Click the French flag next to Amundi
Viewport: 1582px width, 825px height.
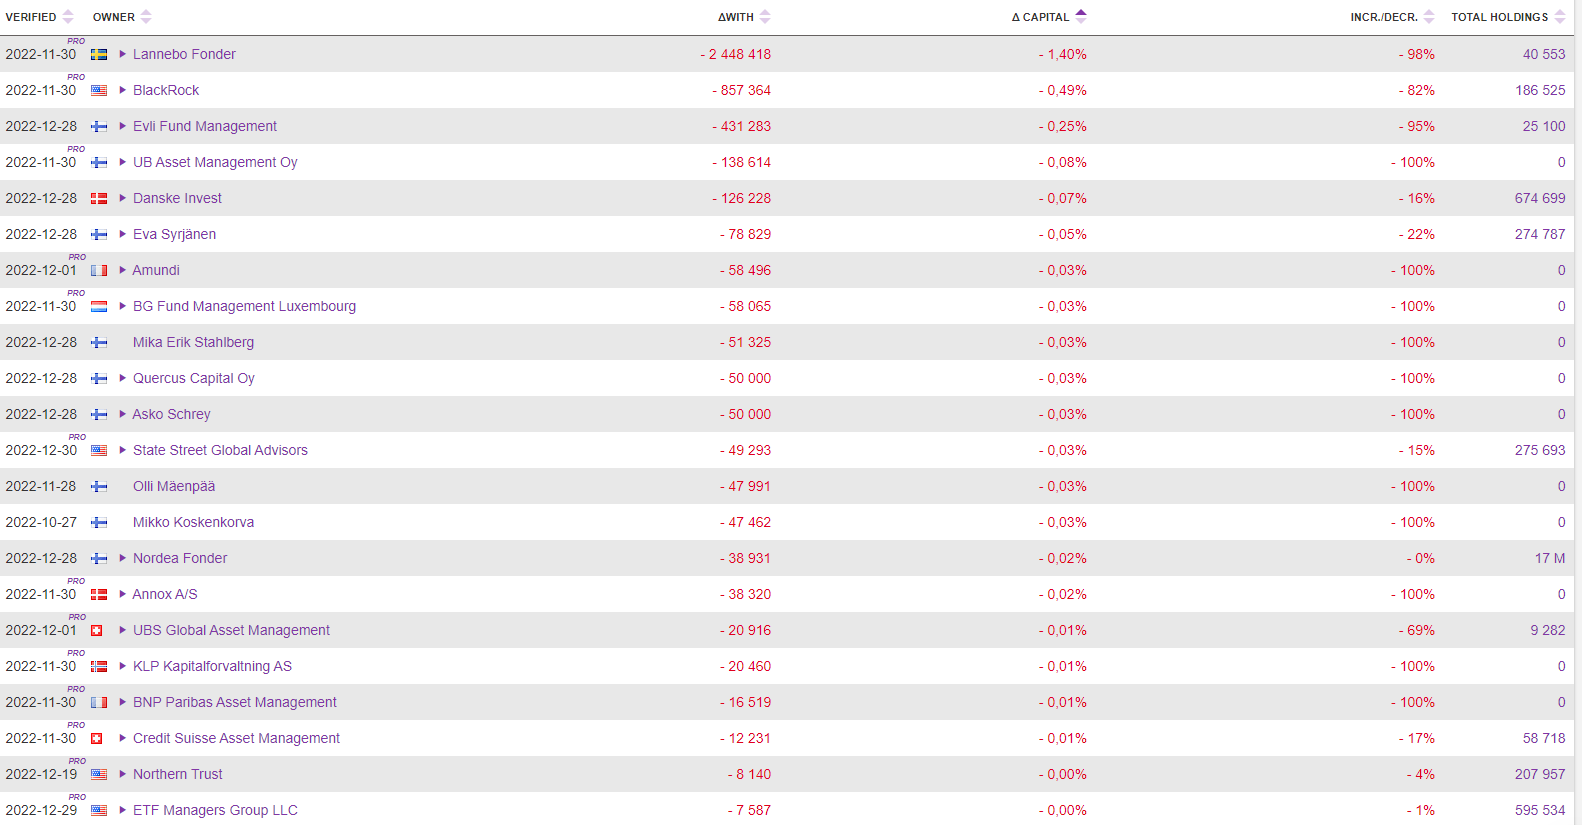click(99, 270)
